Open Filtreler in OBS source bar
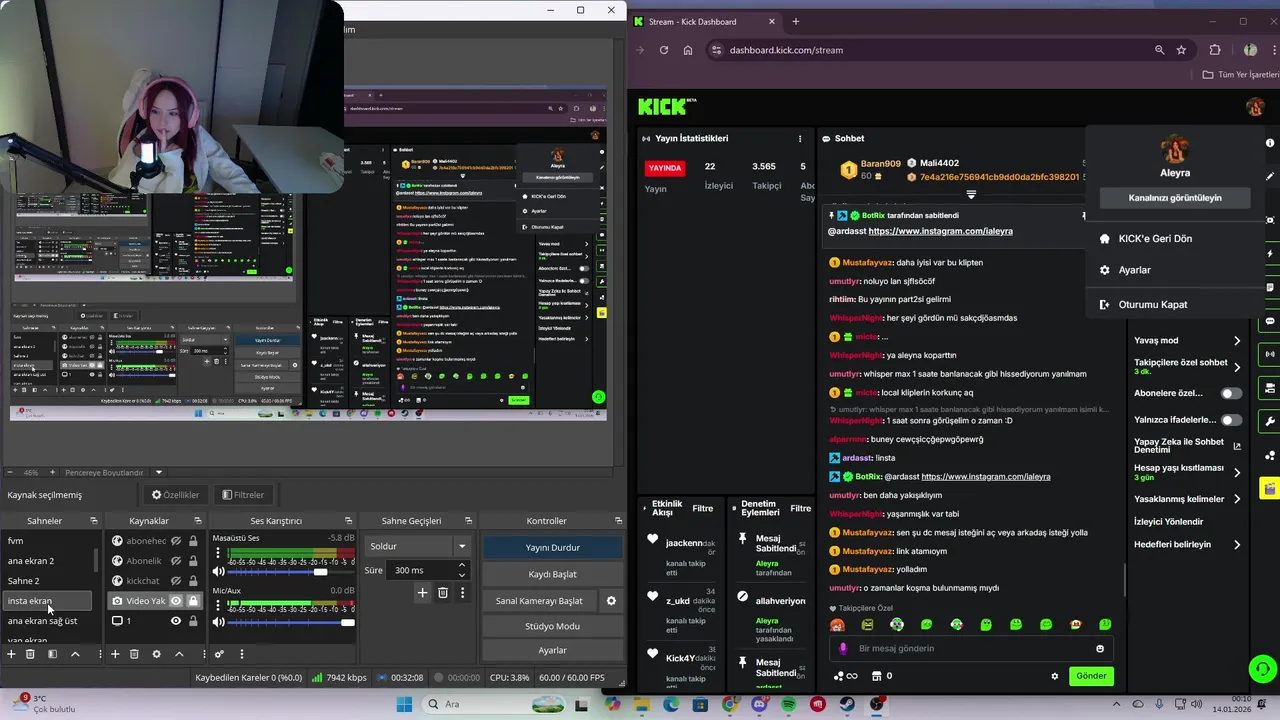 click(243, 495)
